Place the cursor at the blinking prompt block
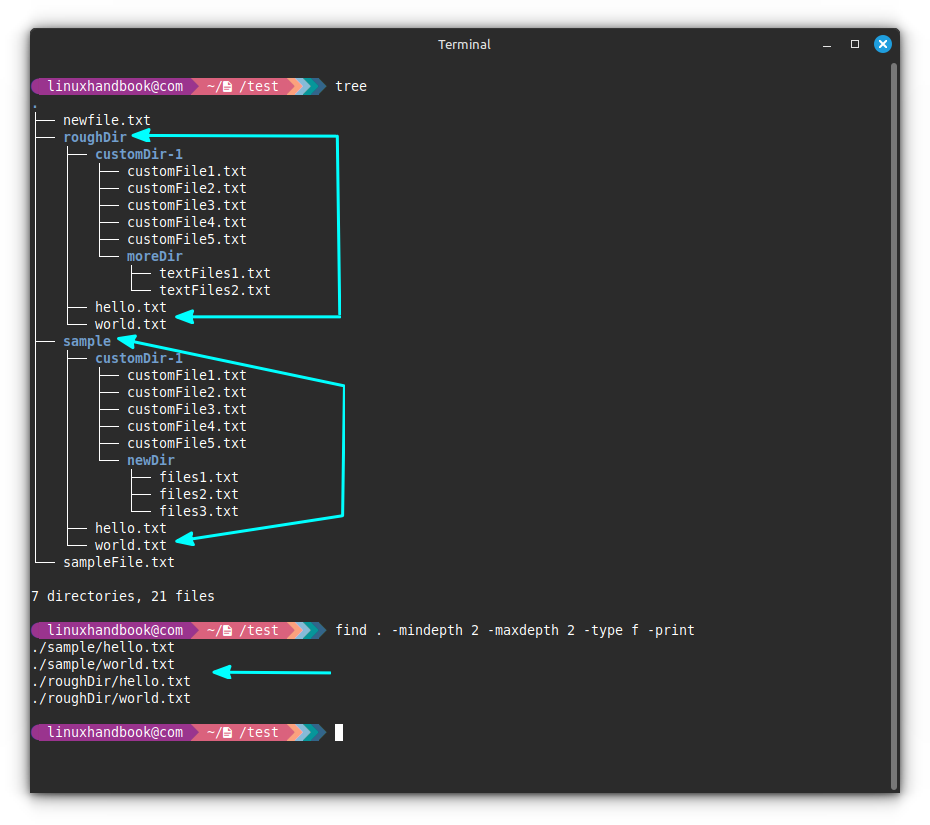Screen dimensions: 930x825 tap(339, 732)
